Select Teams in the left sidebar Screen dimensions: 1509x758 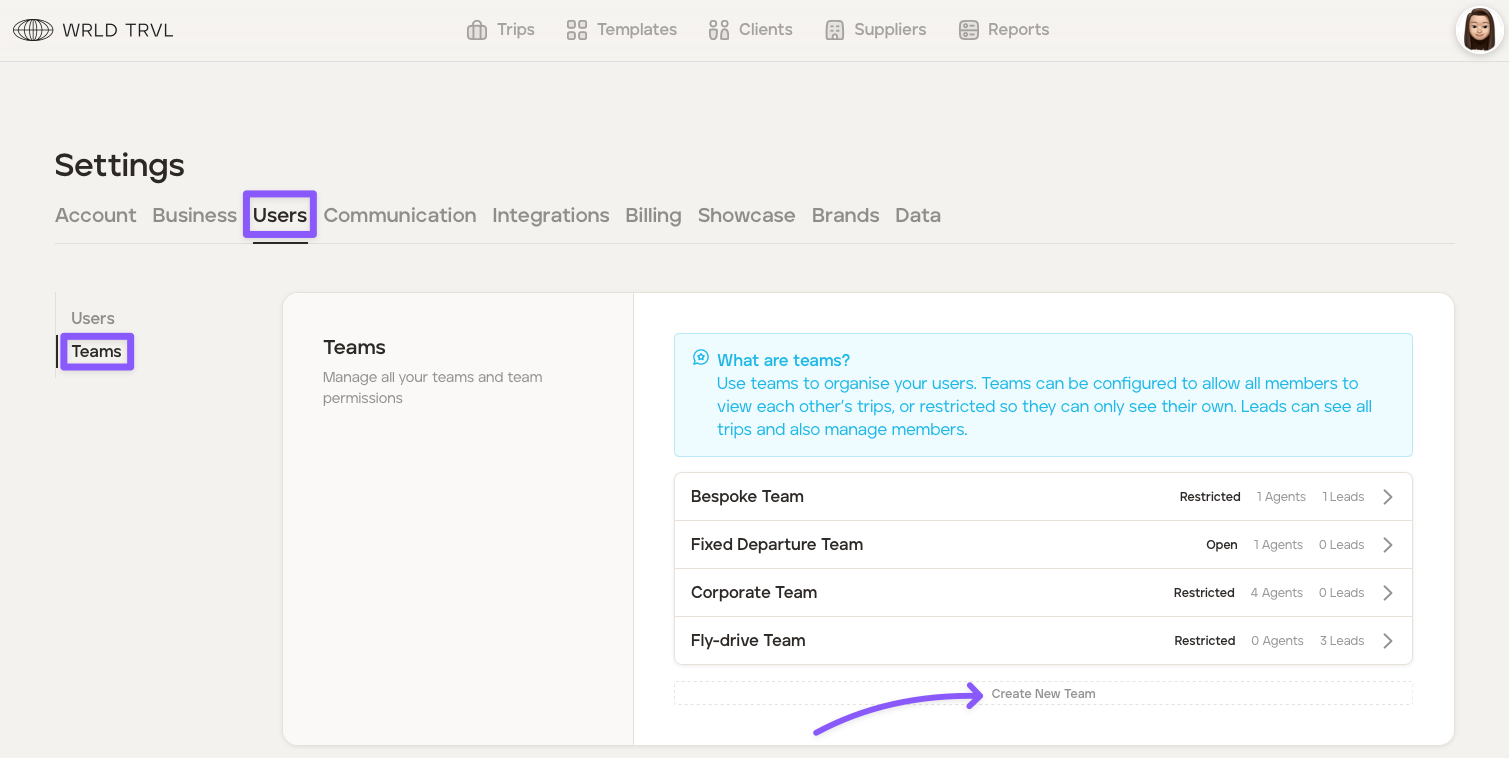pyautogui.click(x=97, y=351)
